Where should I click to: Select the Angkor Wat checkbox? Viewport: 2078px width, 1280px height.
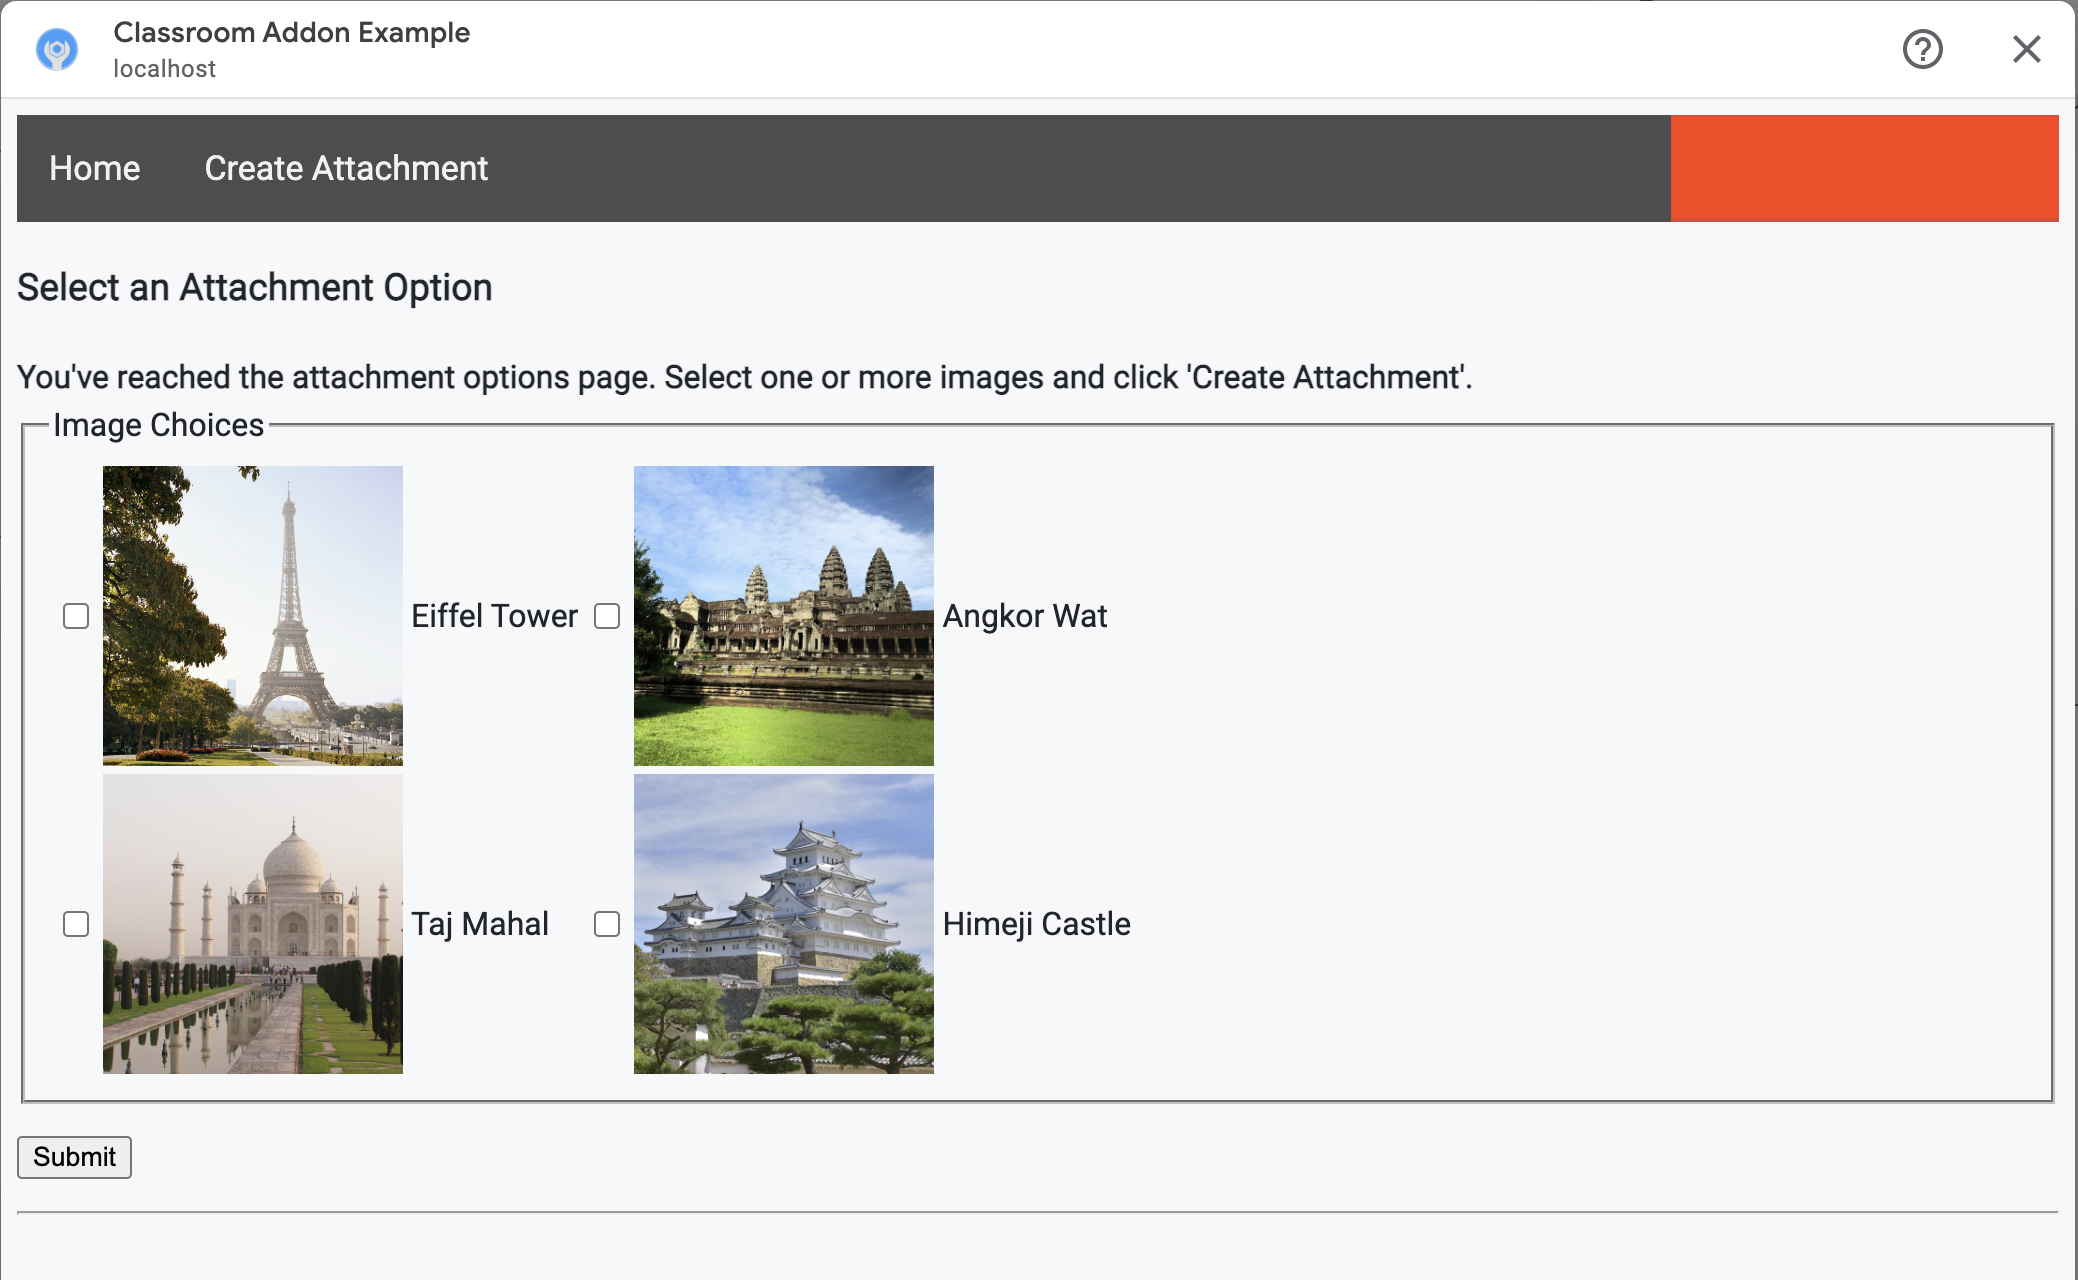pos(607,615)
